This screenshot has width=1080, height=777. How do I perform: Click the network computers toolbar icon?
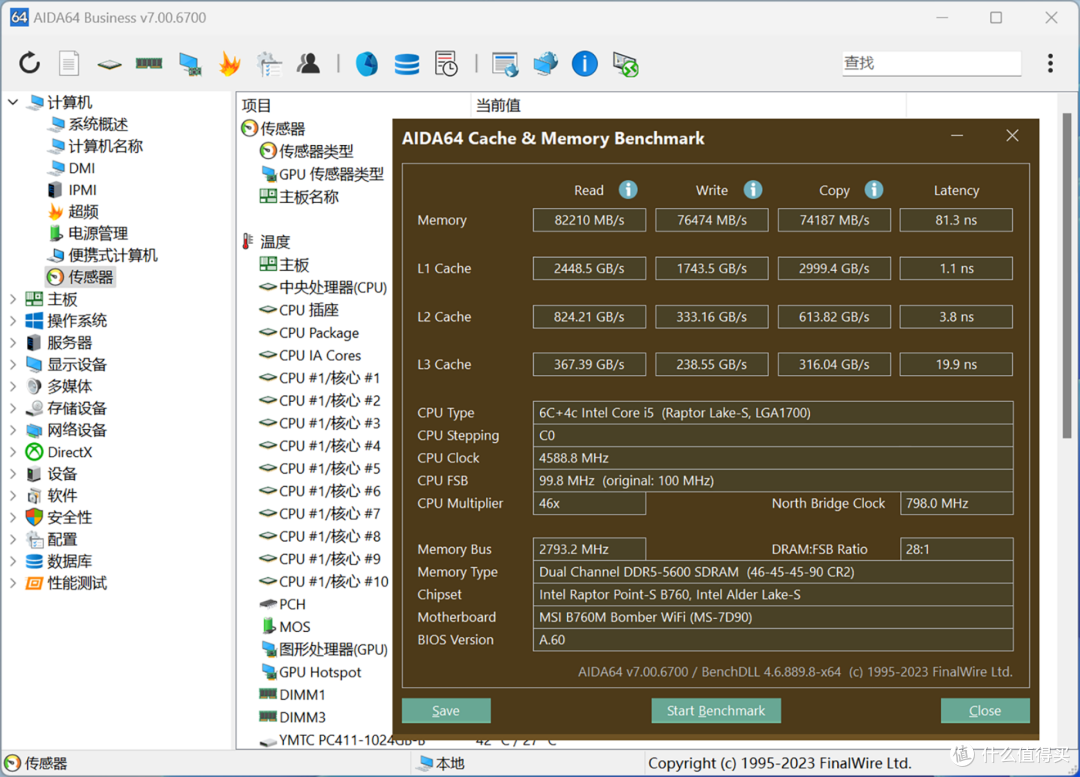click(x=545, y=63)
